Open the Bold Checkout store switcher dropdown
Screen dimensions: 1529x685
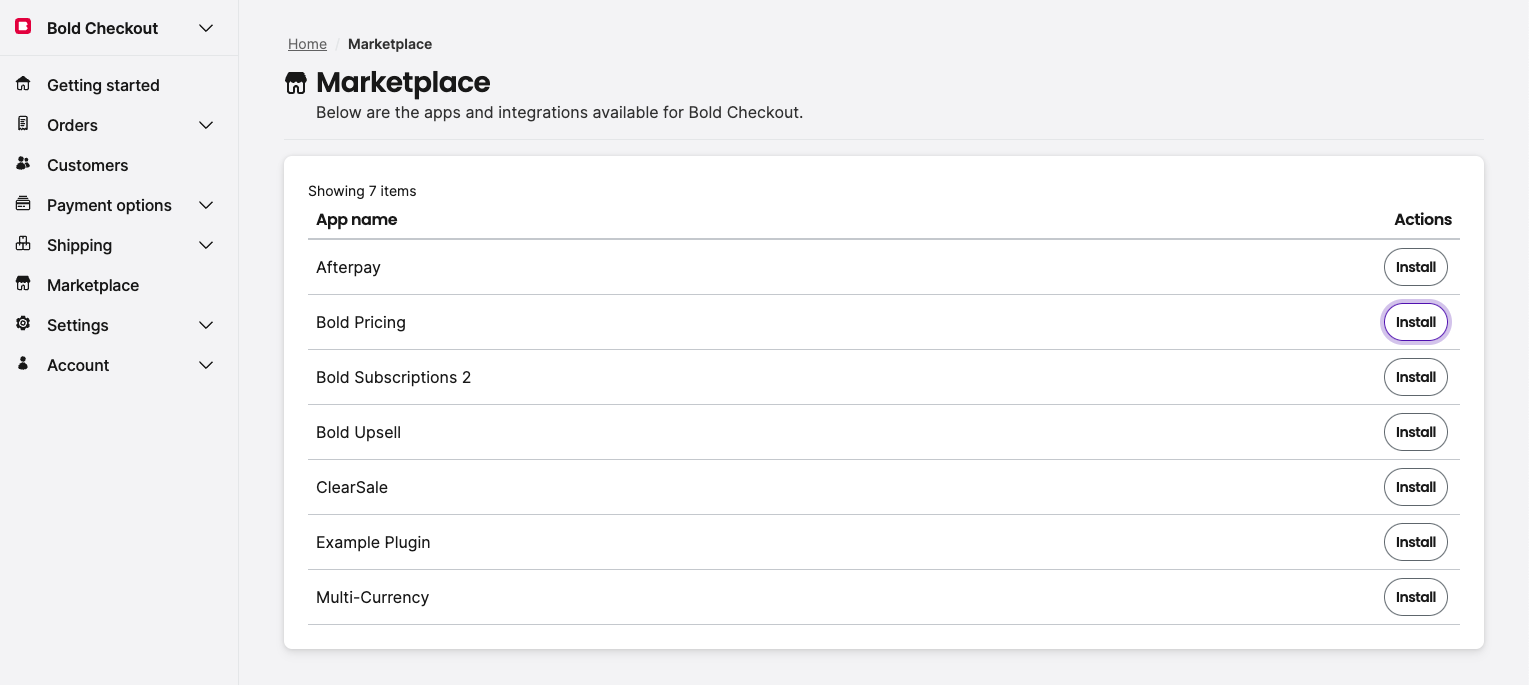206,28
